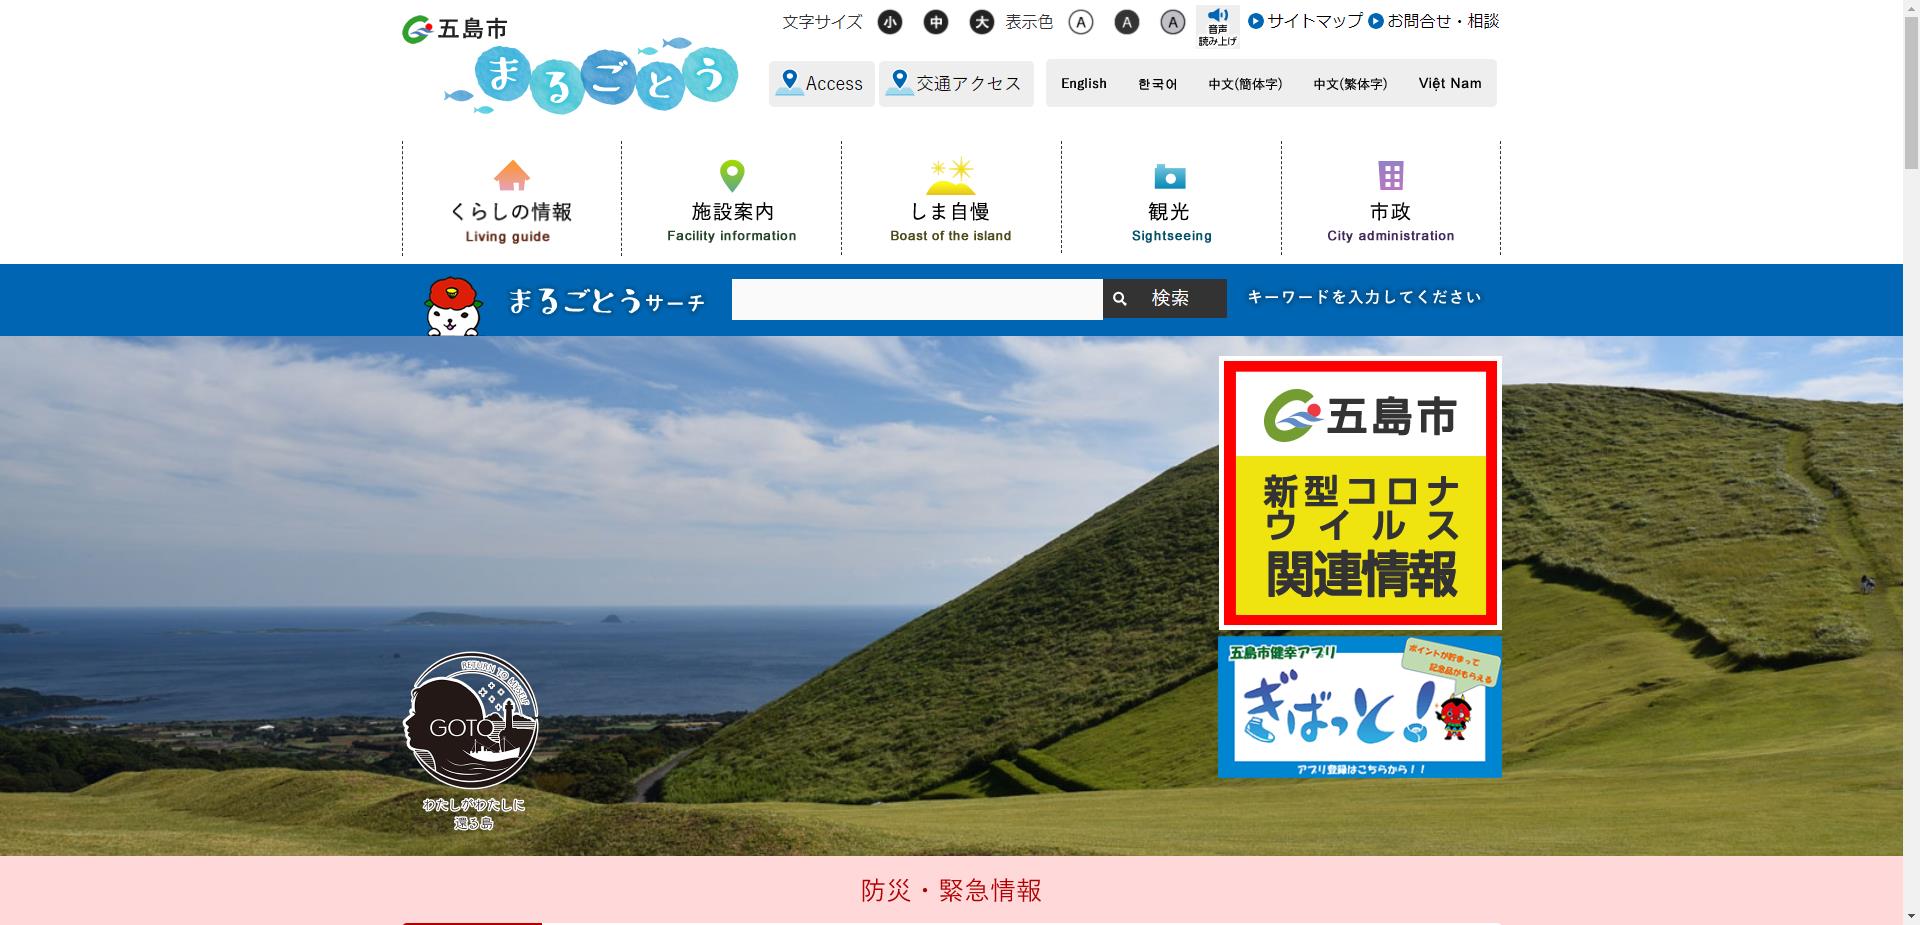Screen dimensions: 1920x925
Task: Select the 施設案内 facility information pin icon
Action: pyautogui.click(x=732, y=177)
